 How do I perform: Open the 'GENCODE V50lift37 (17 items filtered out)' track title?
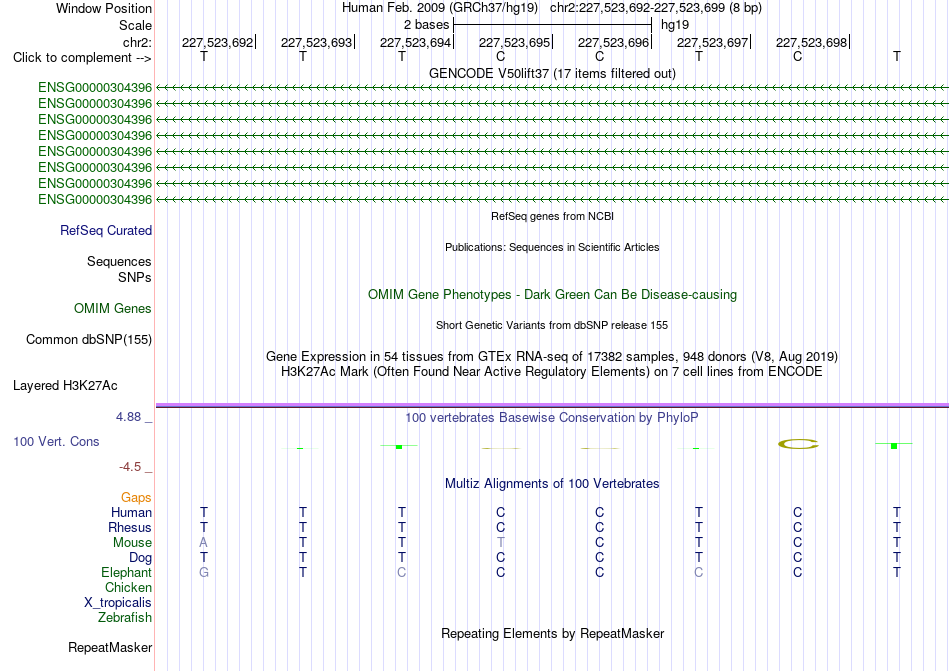click(552, 73)
